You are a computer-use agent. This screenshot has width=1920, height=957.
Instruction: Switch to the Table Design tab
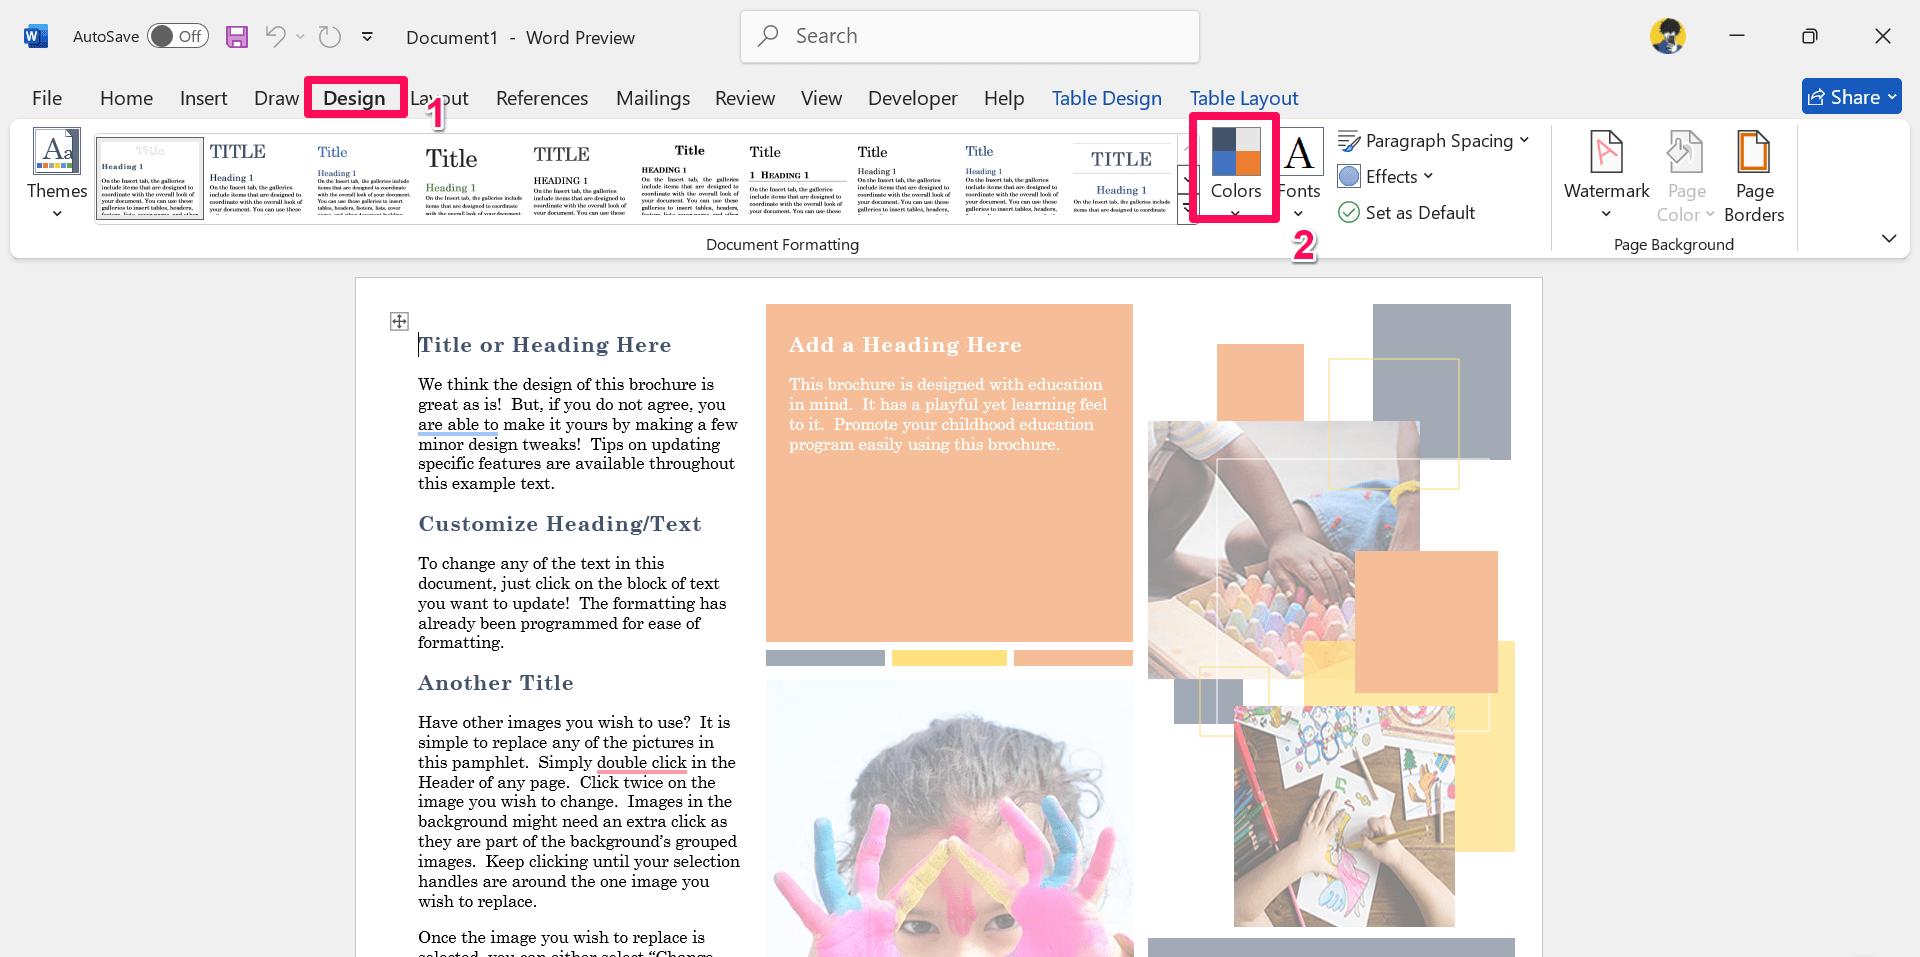point(1106,97)
